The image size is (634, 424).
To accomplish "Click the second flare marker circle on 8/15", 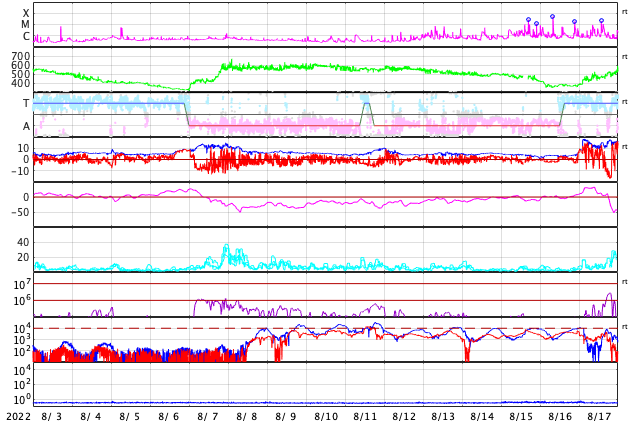I will click(x=537, y=23).
